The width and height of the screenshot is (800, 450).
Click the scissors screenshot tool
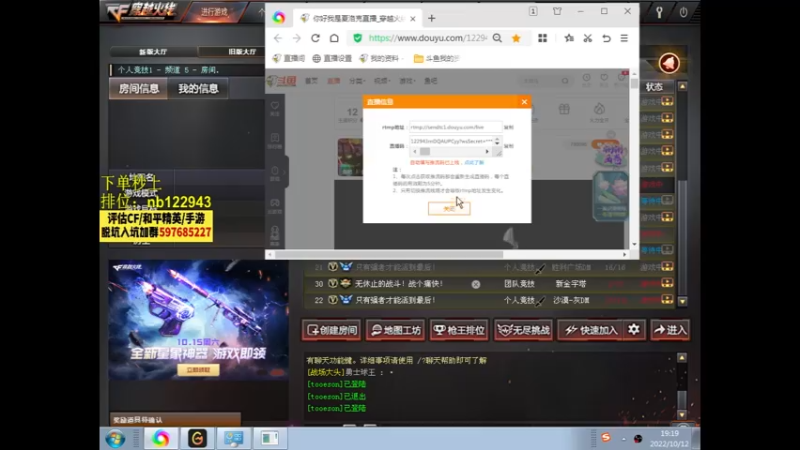point(588,38)
